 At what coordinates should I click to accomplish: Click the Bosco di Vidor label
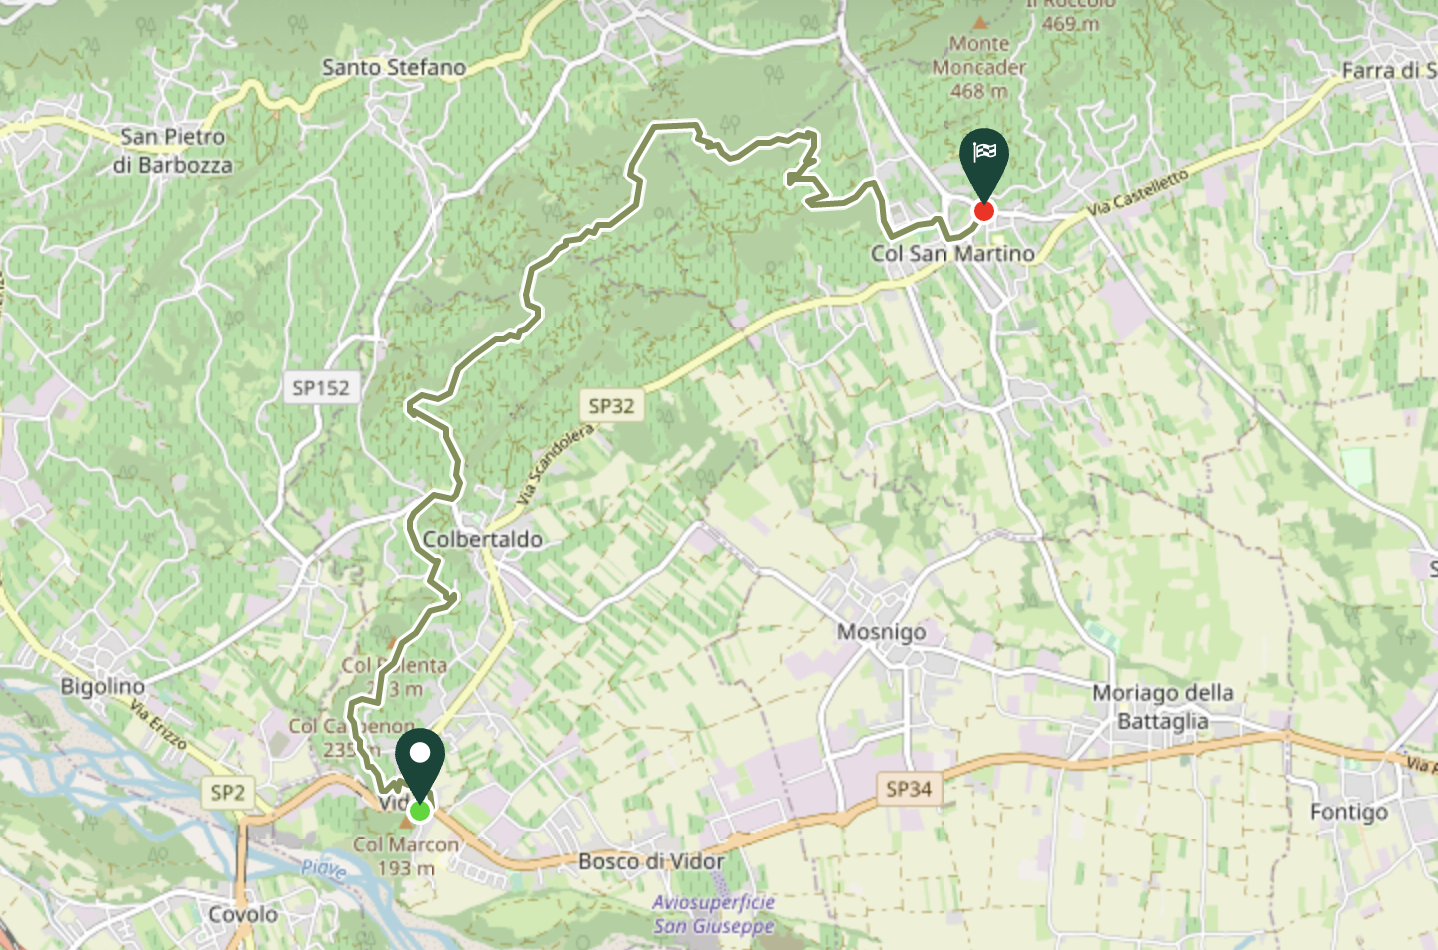pos(651,861)
